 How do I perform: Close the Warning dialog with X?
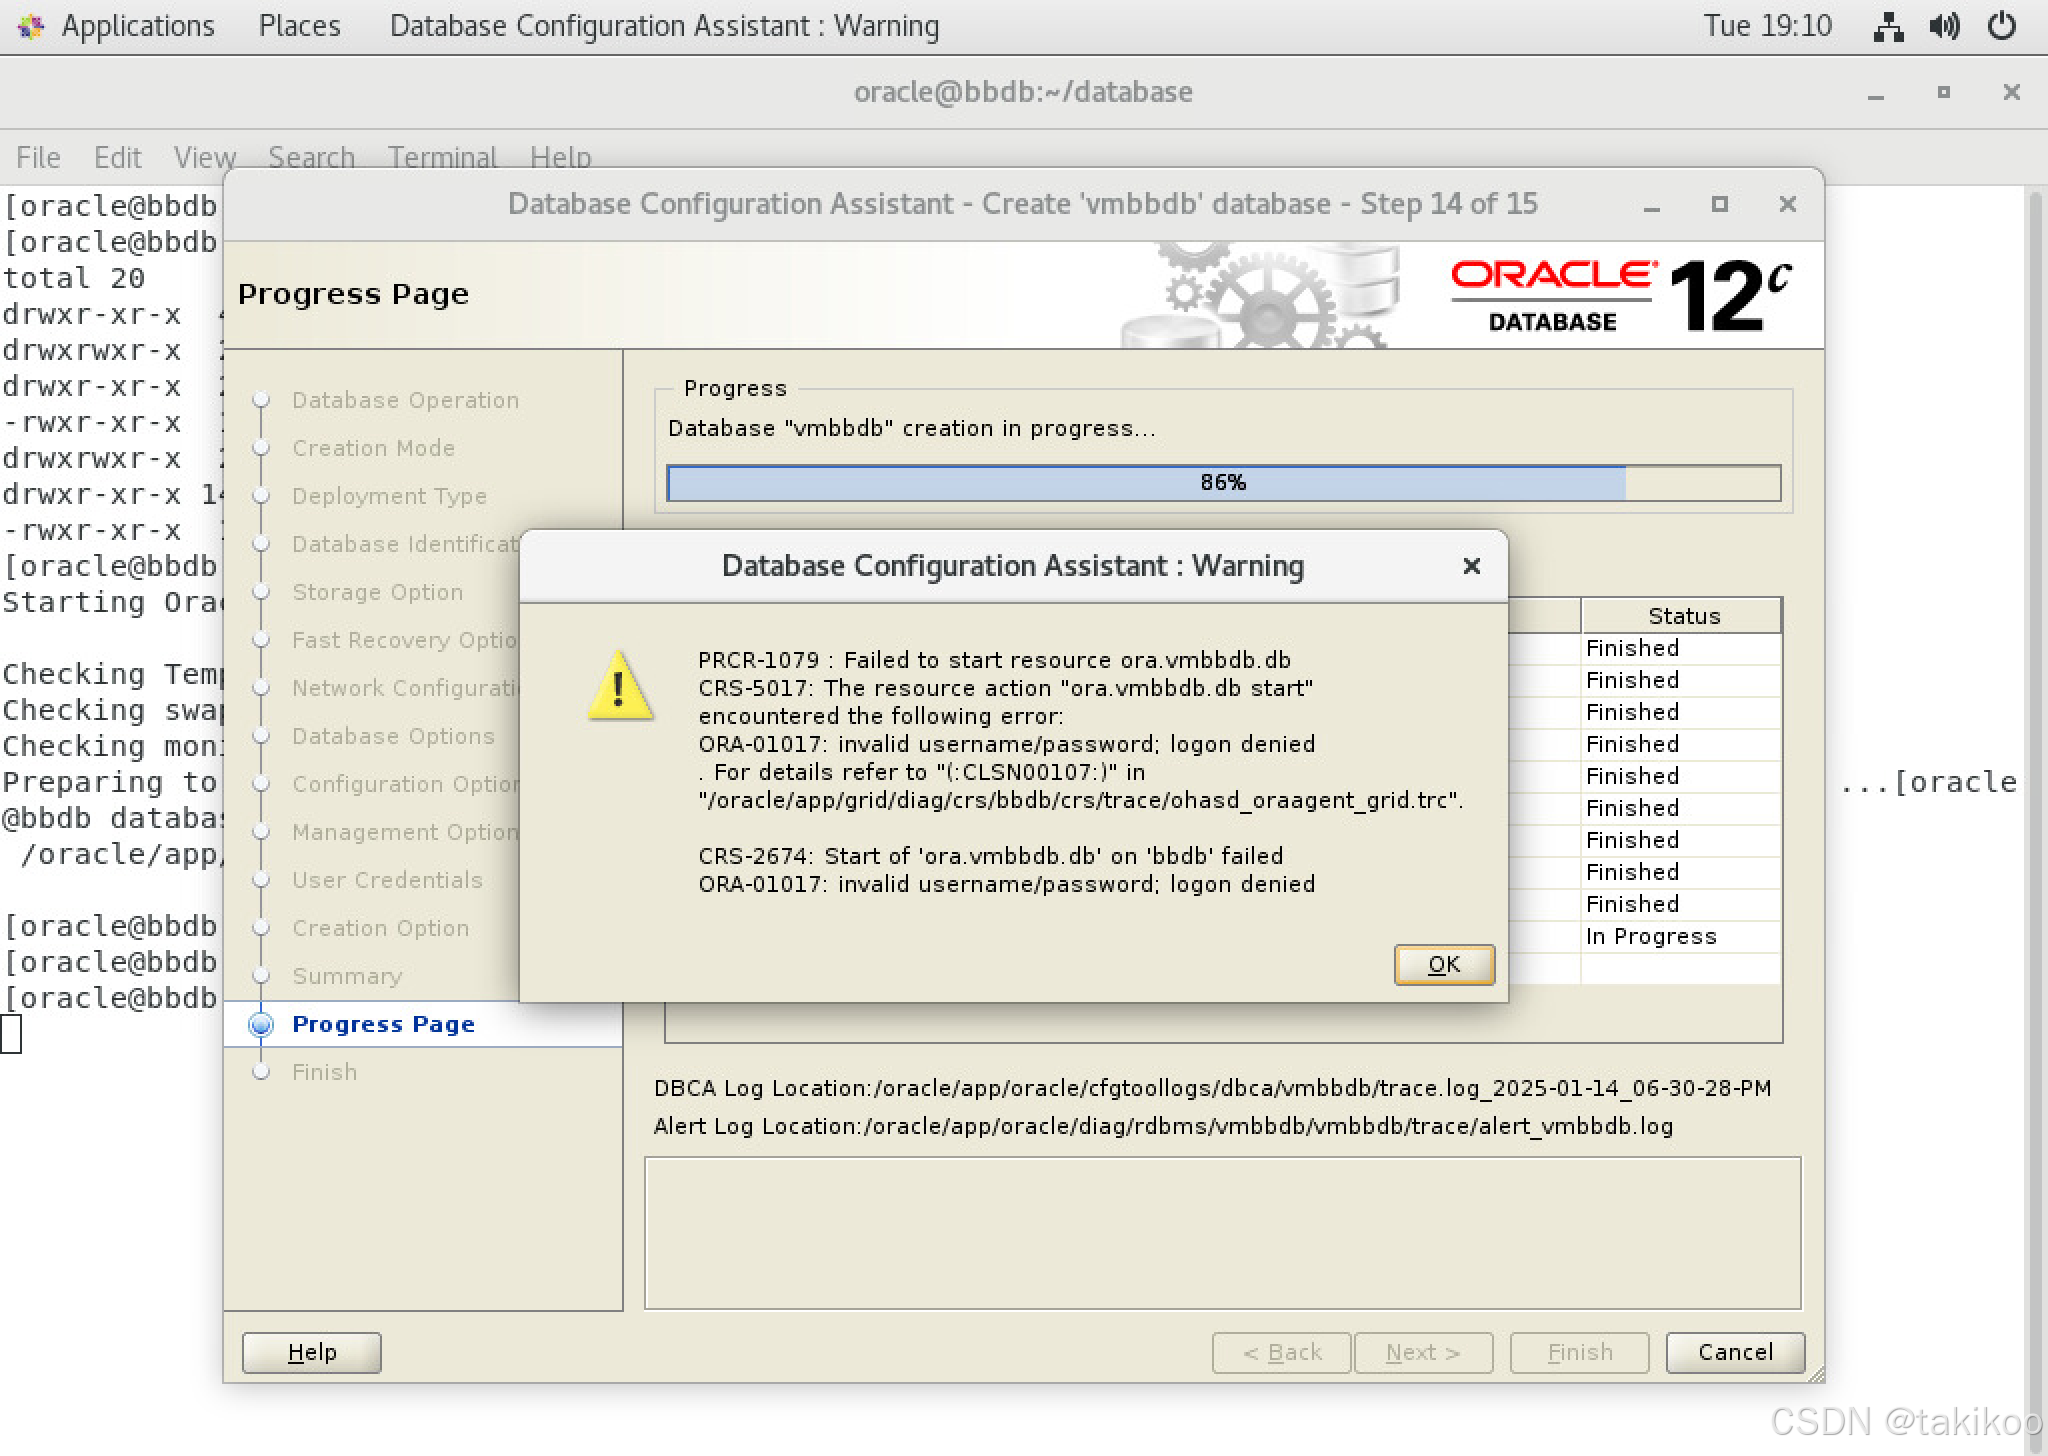tap(1471, 566)
